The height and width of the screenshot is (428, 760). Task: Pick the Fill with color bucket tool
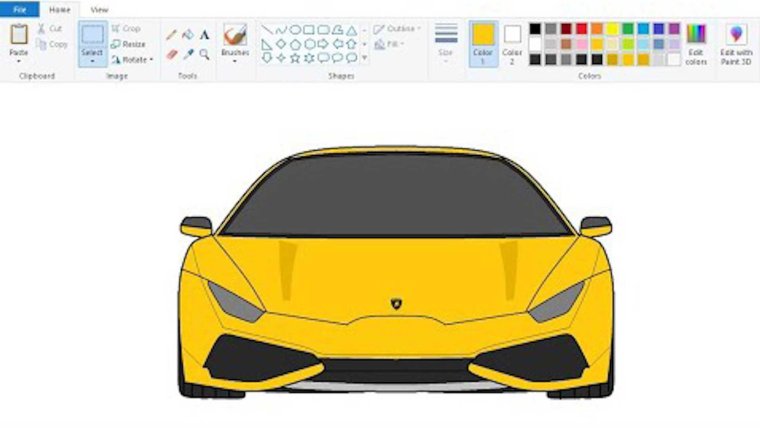pyautogui.click(x=187, y=34)
